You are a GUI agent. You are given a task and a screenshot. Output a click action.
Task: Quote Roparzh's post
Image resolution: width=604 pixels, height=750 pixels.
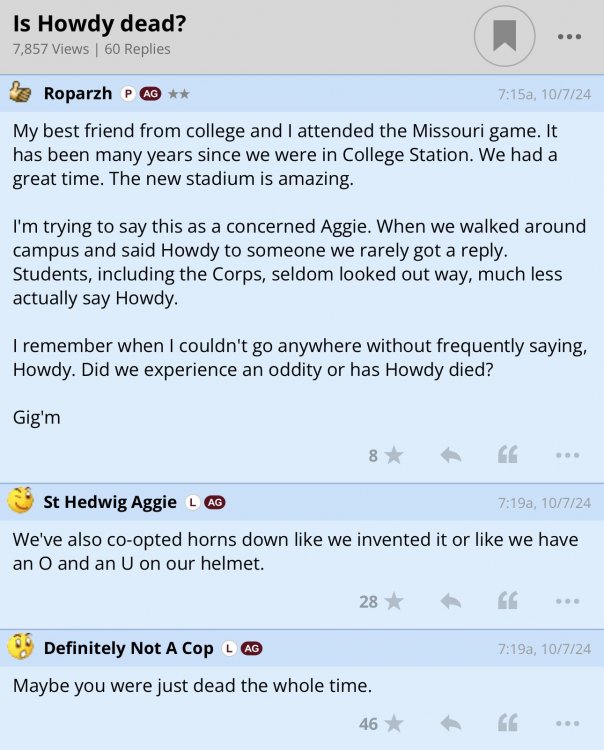[508, 455]
